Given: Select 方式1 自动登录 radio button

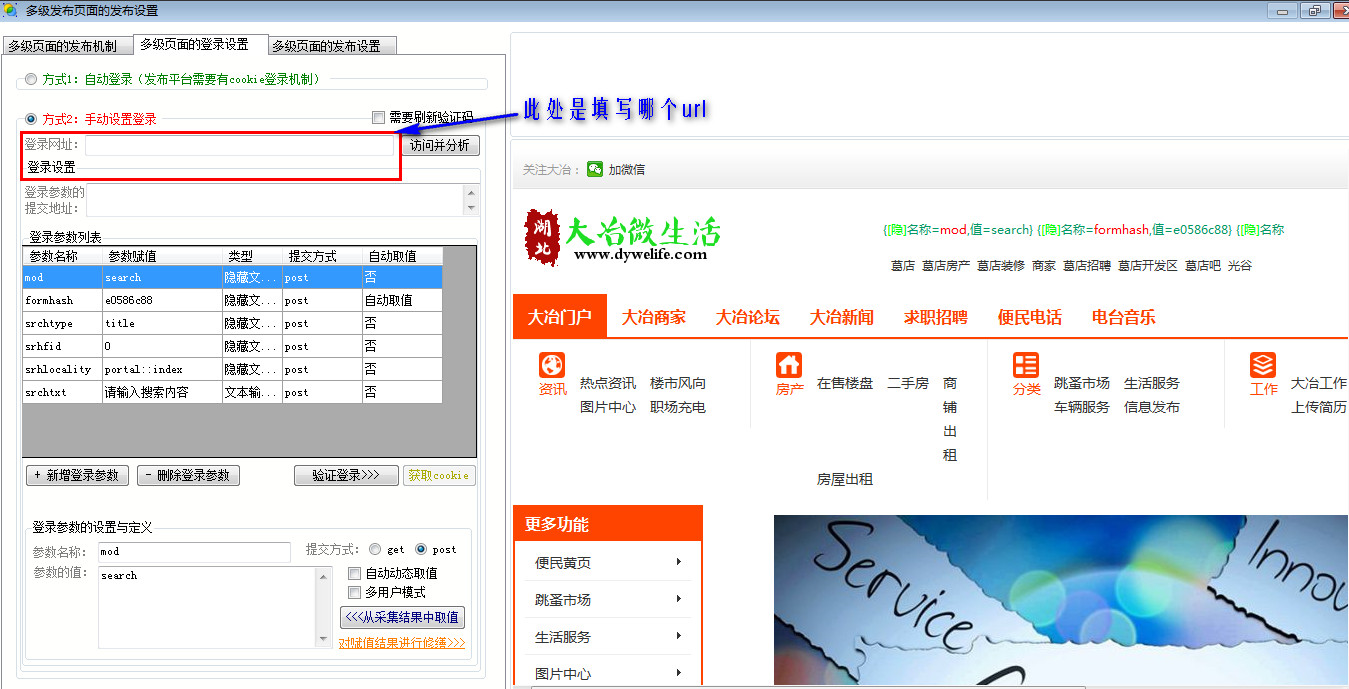Looking at the screenshot, I should coord(31,79).
